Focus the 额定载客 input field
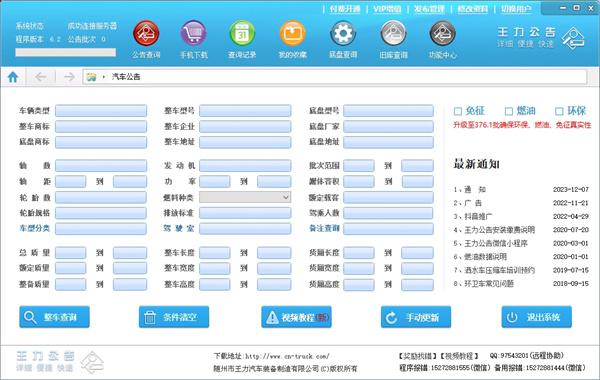 388,197
